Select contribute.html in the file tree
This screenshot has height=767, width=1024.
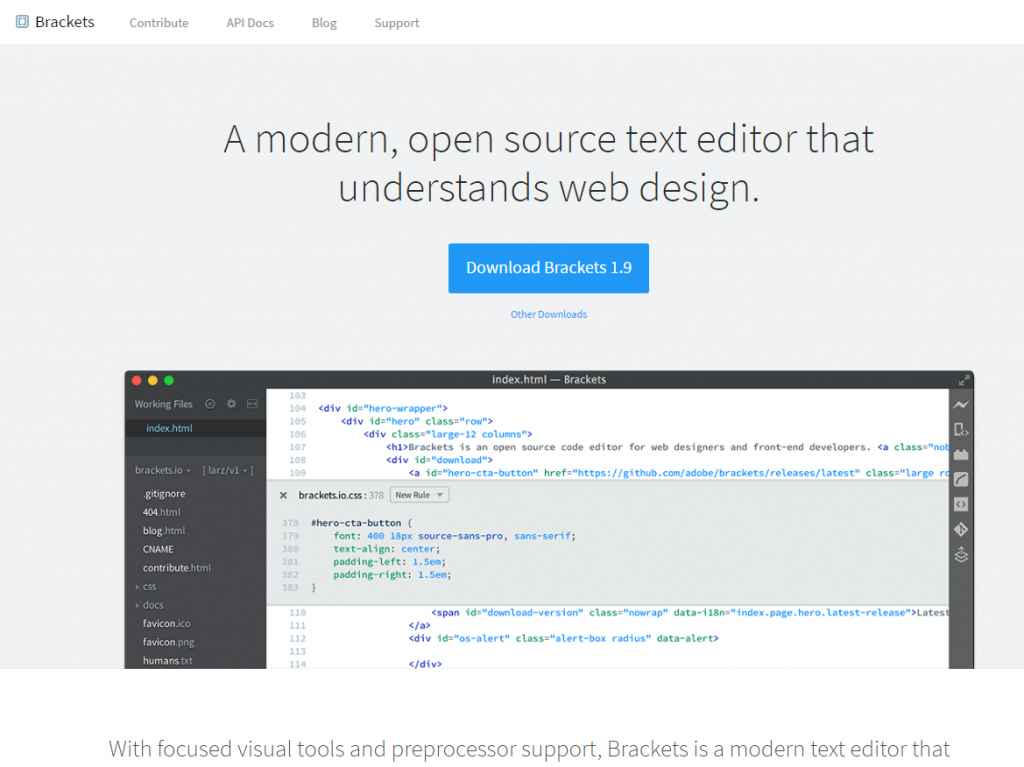pyautogui.click(x=176, y=568)
